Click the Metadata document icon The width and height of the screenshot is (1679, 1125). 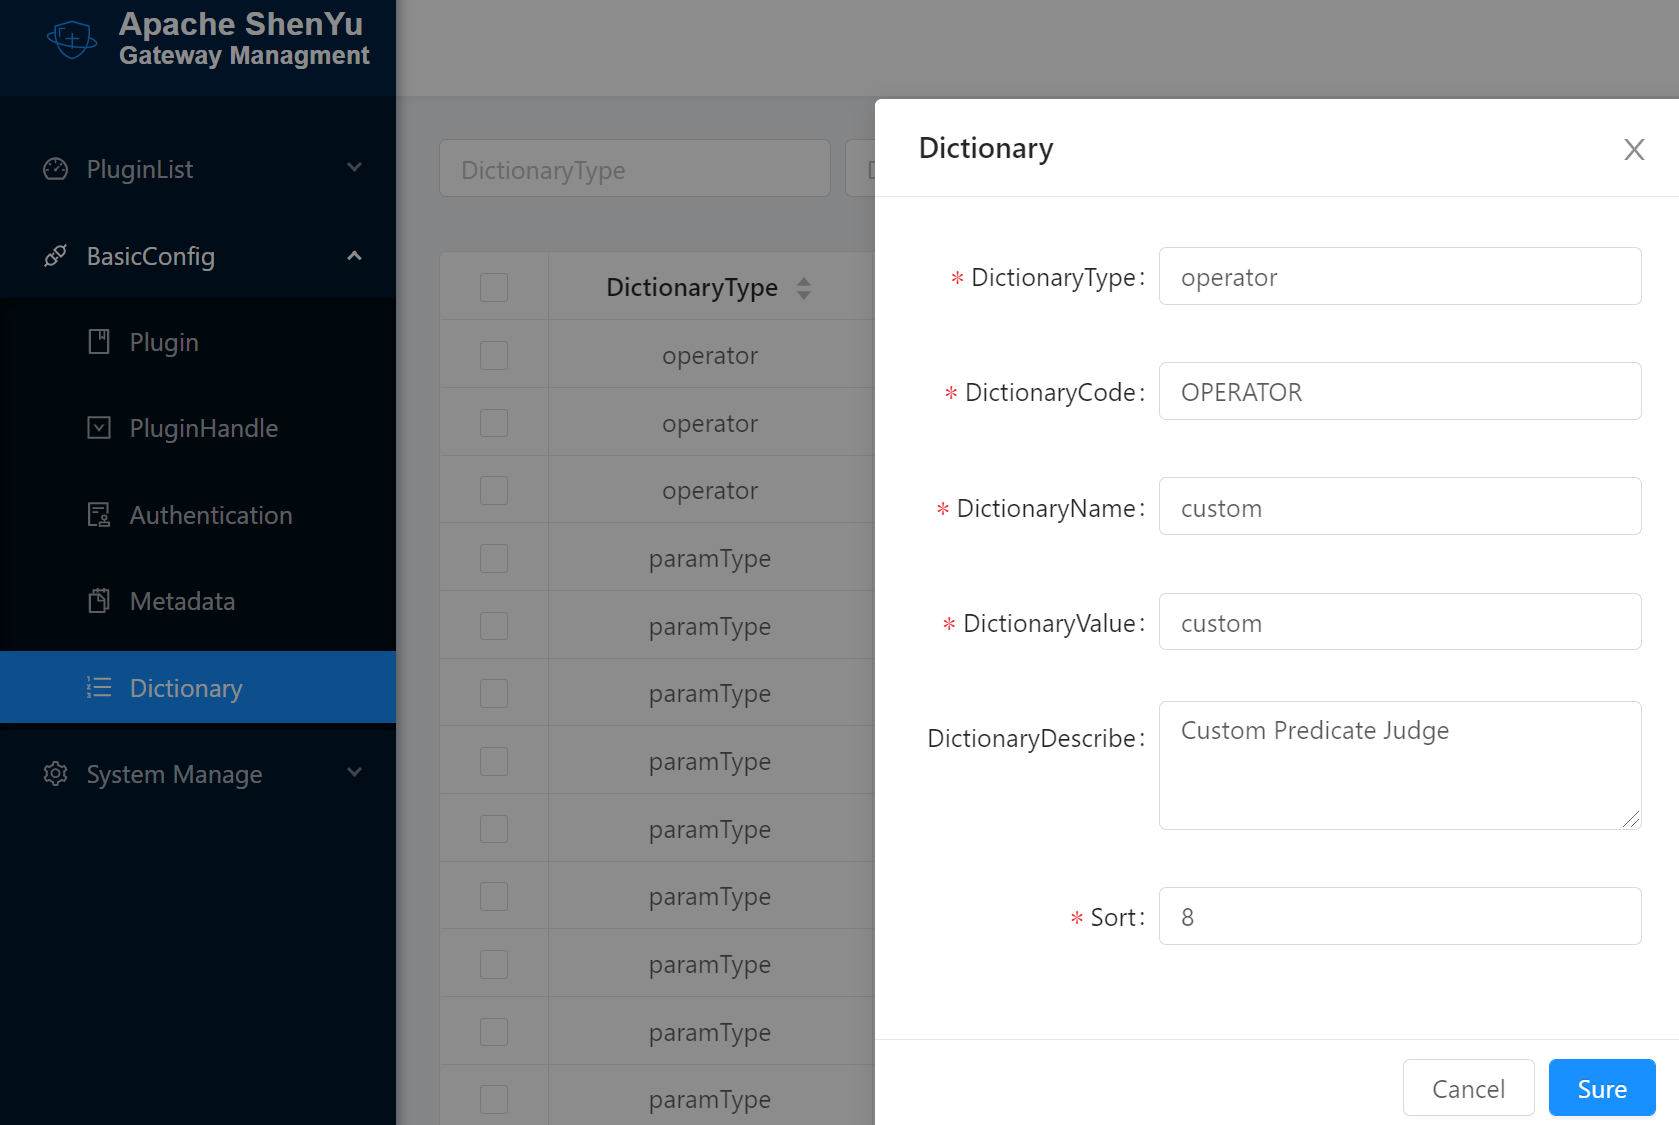tap(99, 600)
